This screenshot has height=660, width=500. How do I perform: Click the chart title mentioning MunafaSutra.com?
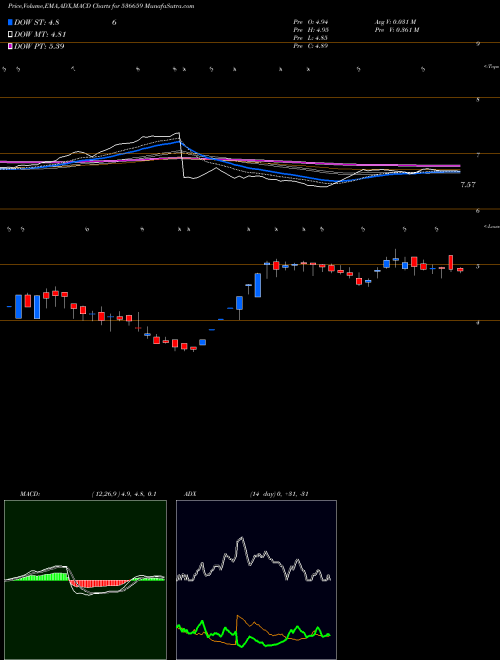pos(101,7)
